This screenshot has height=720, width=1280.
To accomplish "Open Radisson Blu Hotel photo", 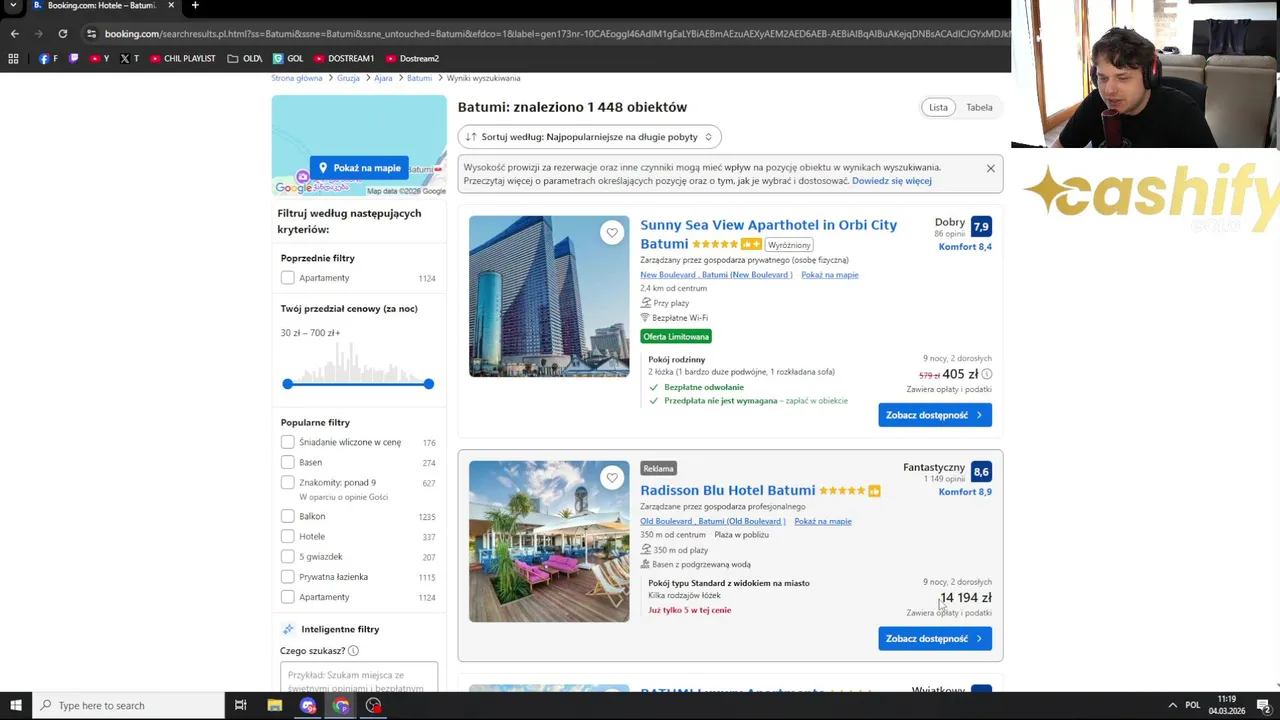I will (549, 541).
